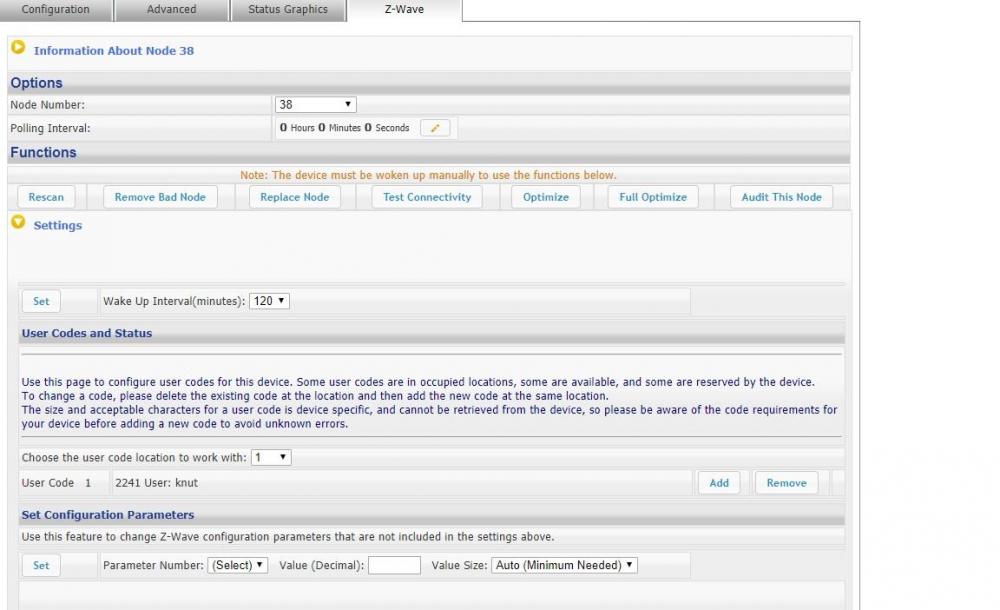Click the Audit This Node button
1000x610 pixels.
tap(781, 197)
